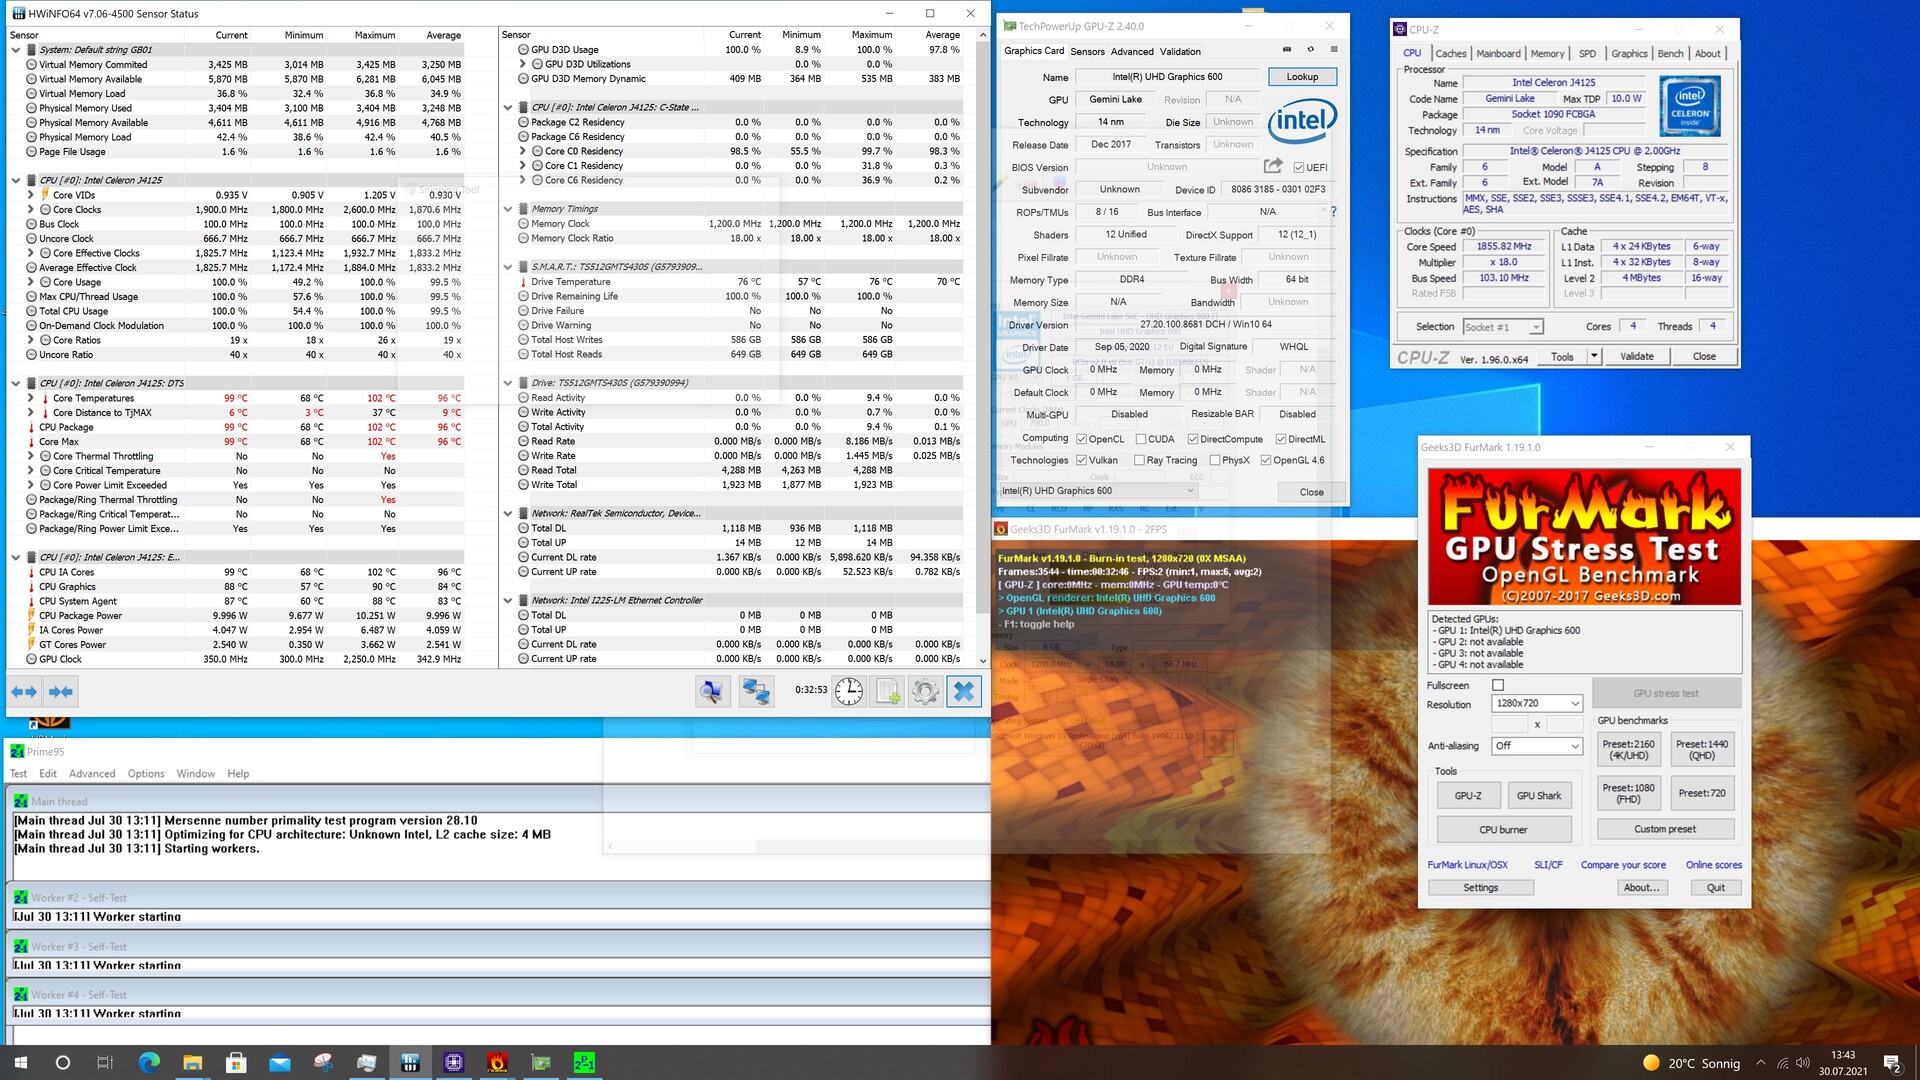Click the HWiNFO reset clock icon
1920x1080 pixels.
pos(848,691)
